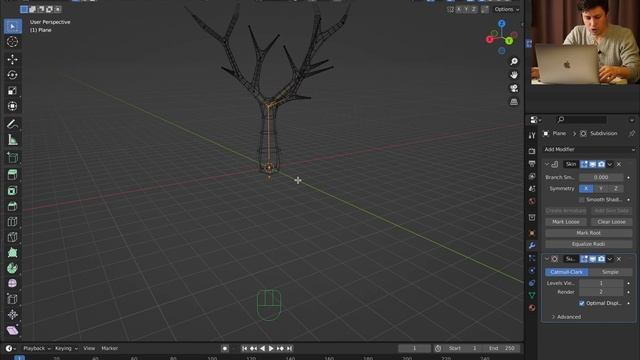Select the Transform tool

click(13, 106)
